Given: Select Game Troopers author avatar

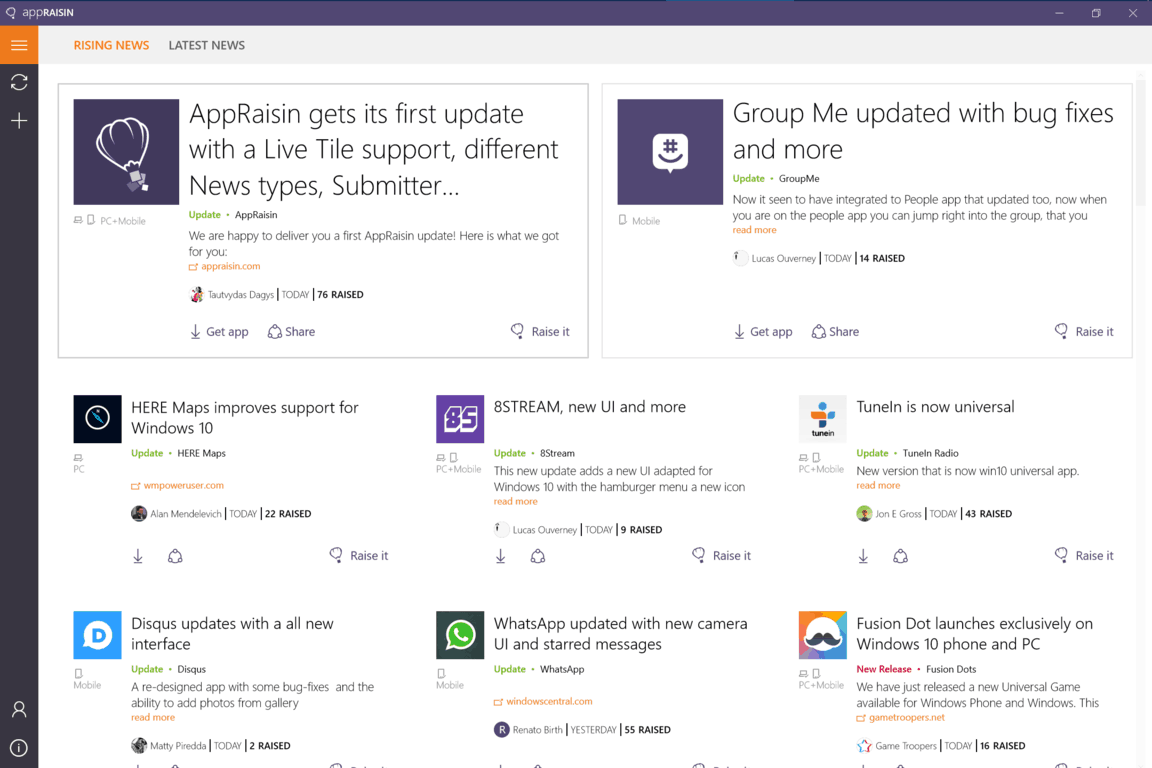Looking at the screenshot, I should click(864, 746).
